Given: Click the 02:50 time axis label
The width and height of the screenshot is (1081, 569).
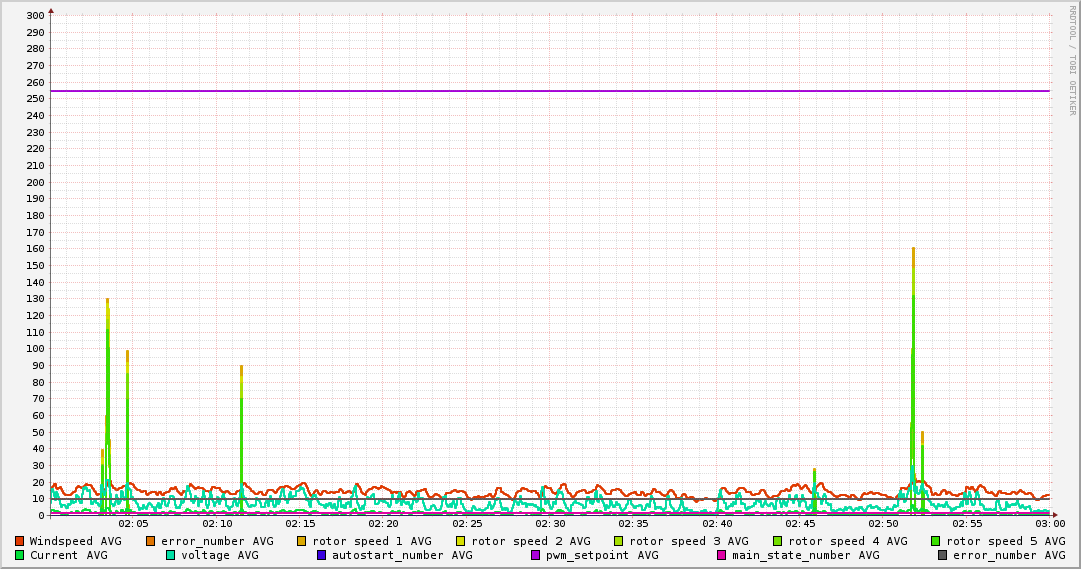Looking at the screenshot, I should pyautogui.click(x=884, y=524).
